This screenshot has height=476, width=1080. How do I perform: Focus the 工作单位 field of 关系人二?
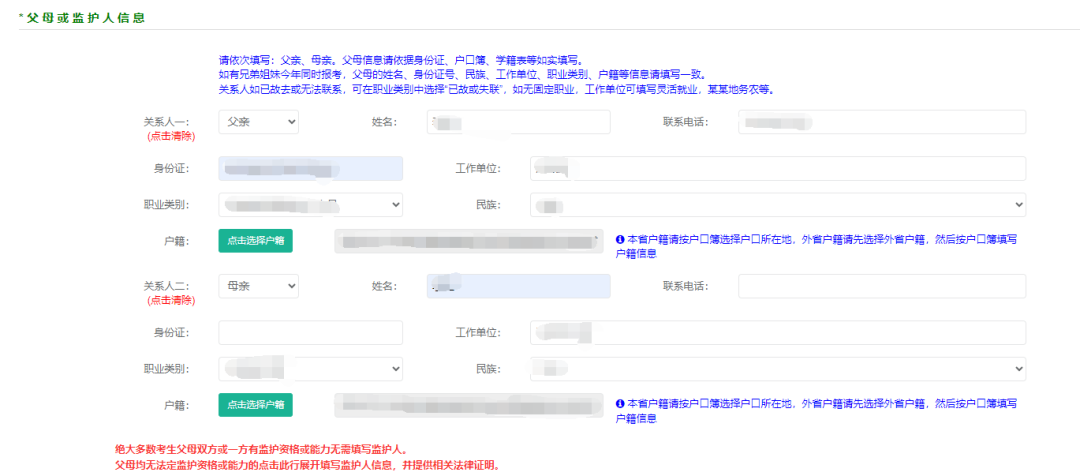[778, 333]
